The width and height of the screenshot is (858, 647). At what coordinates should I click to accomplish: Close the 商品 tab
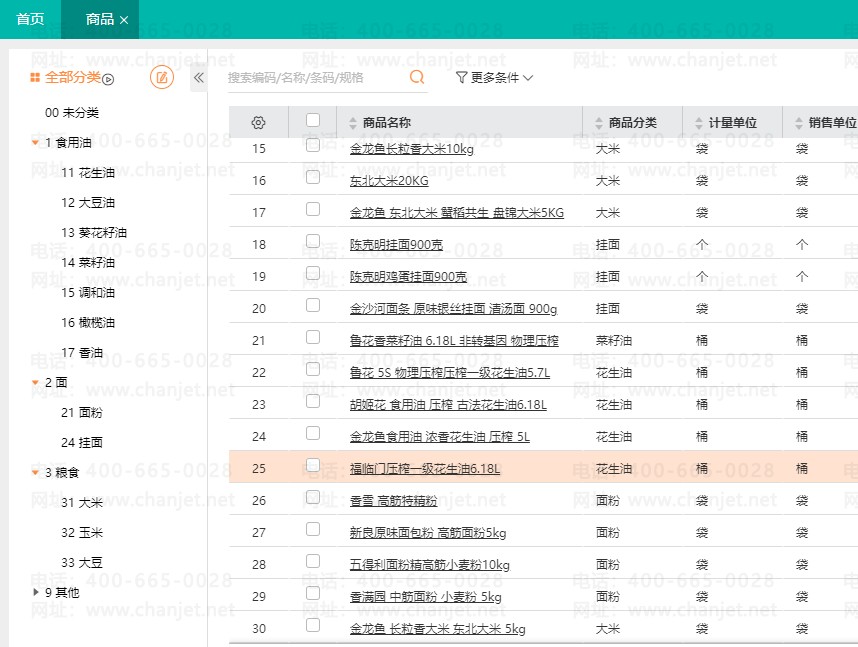[x=124, y=20]
